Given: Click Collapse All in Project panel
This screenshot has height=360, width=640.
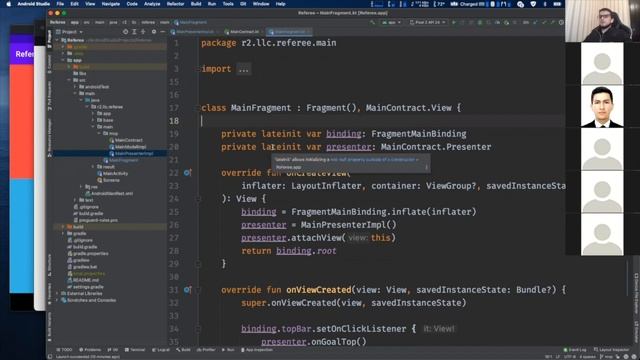Looking at the screenshot, I should click(x=143, y=32).
